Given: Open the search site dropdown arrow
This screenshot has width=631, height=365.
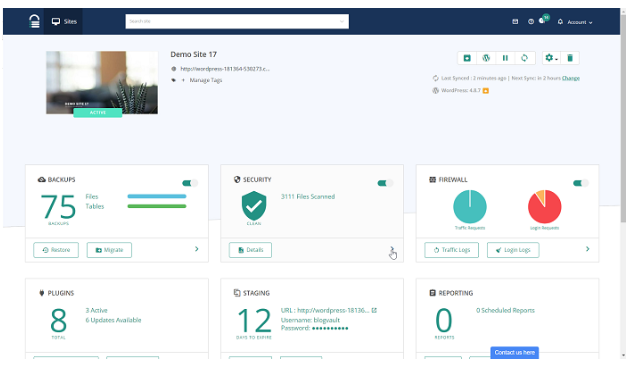Looking at the screenshot, I should click(x=342, y=22).
